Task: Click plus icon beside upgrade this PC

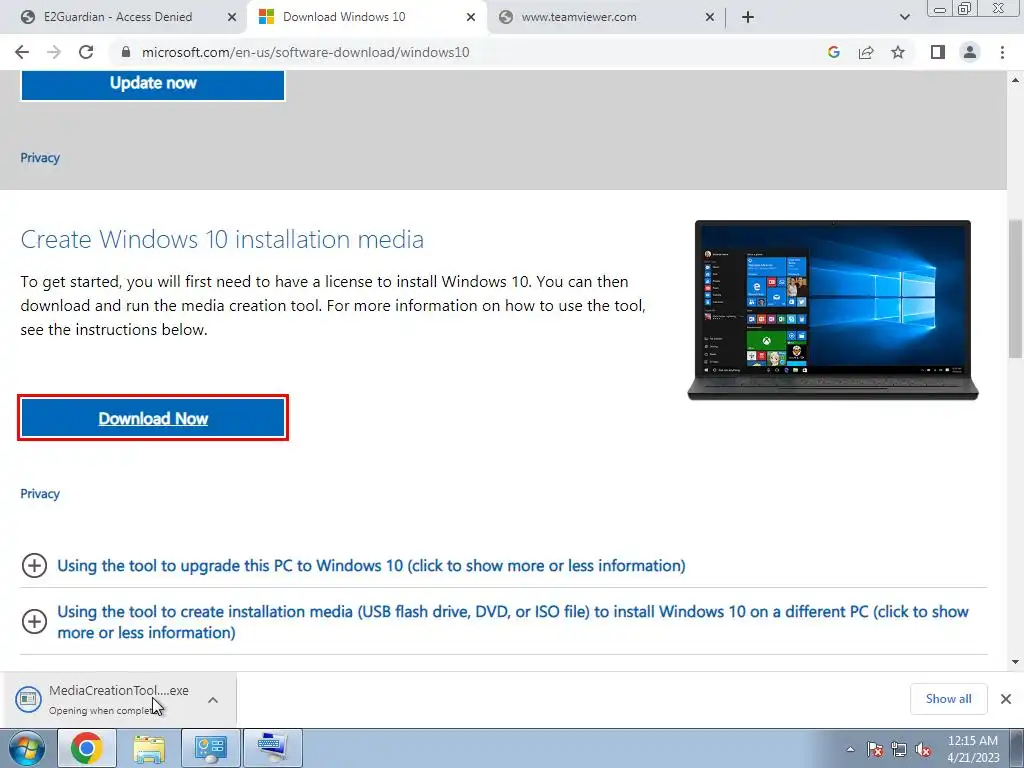Action: (34, 566)
